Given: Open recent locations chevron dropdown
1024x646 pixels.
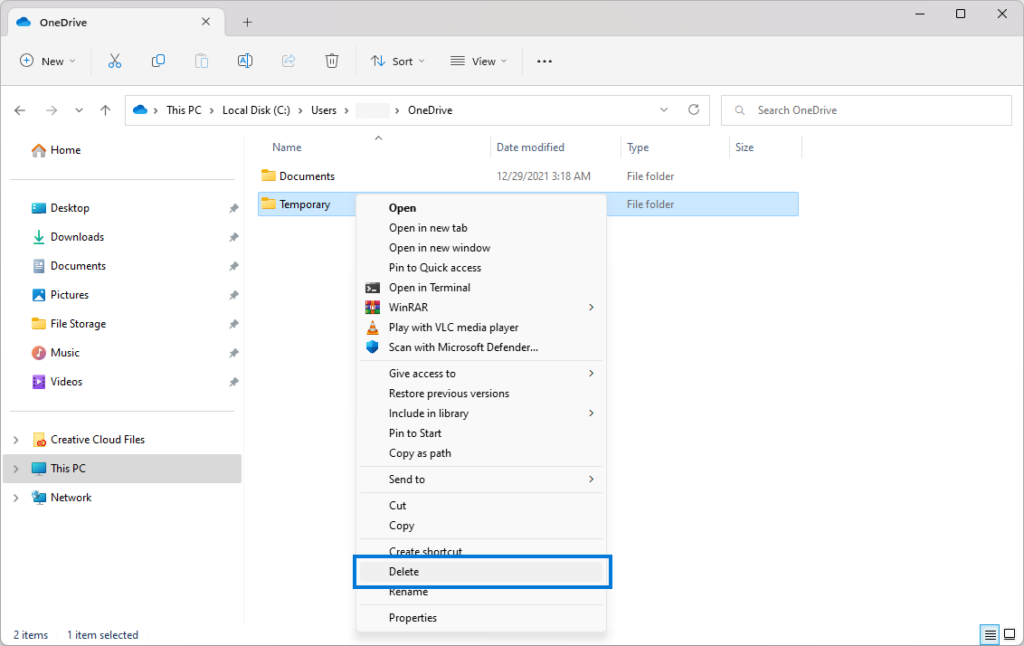Looking at the screenshot, I should (79, 110).
